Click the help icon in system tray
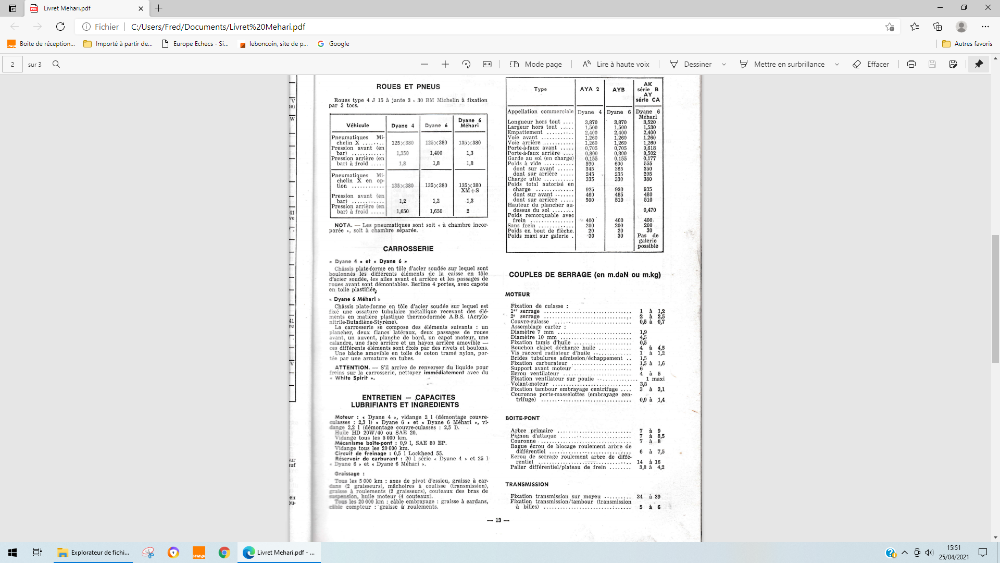 coord(890,553)
